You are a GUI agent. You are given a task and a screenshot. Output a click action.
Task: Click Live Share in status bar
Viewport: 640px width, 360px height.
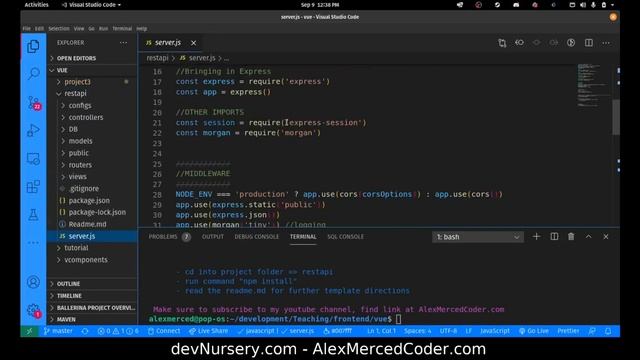208,331
